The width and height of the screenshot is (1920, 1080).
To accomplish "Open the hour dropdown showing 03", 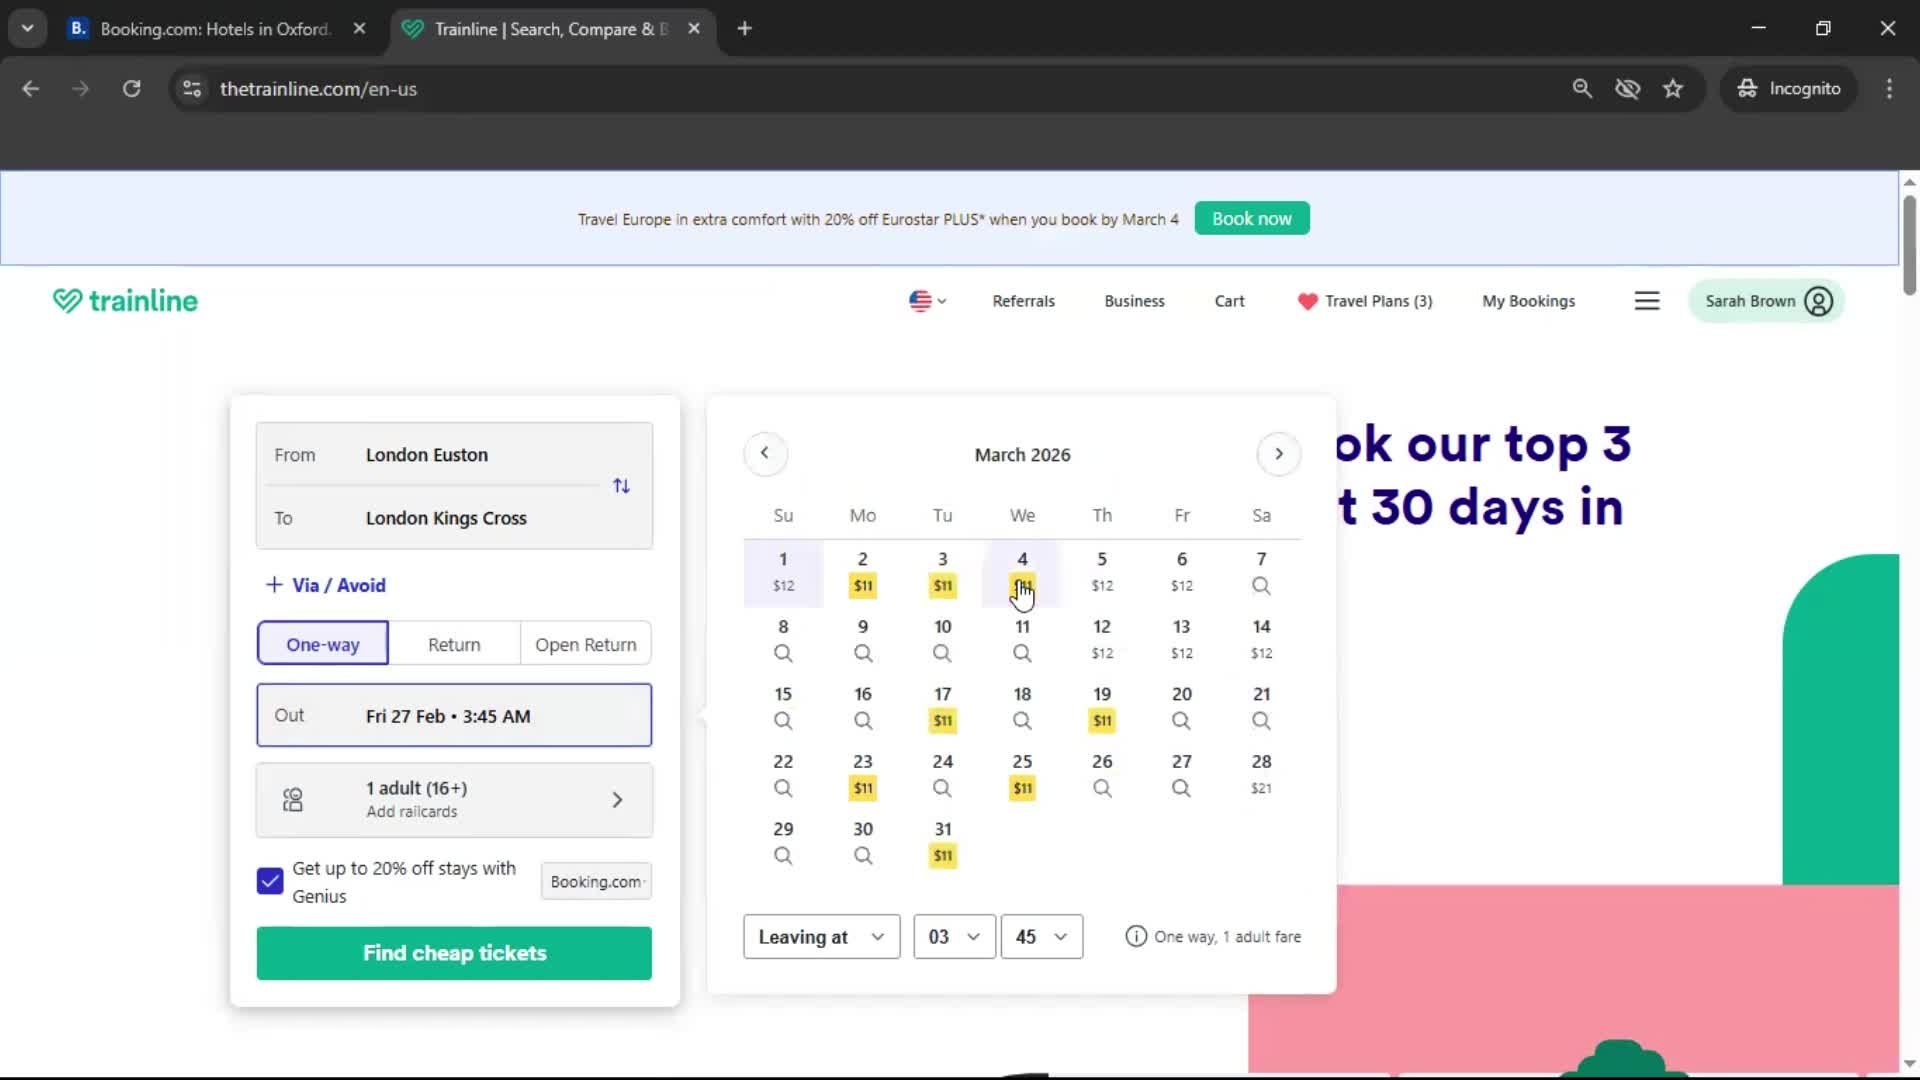I will pyautogui.click(x=953, y=936).
